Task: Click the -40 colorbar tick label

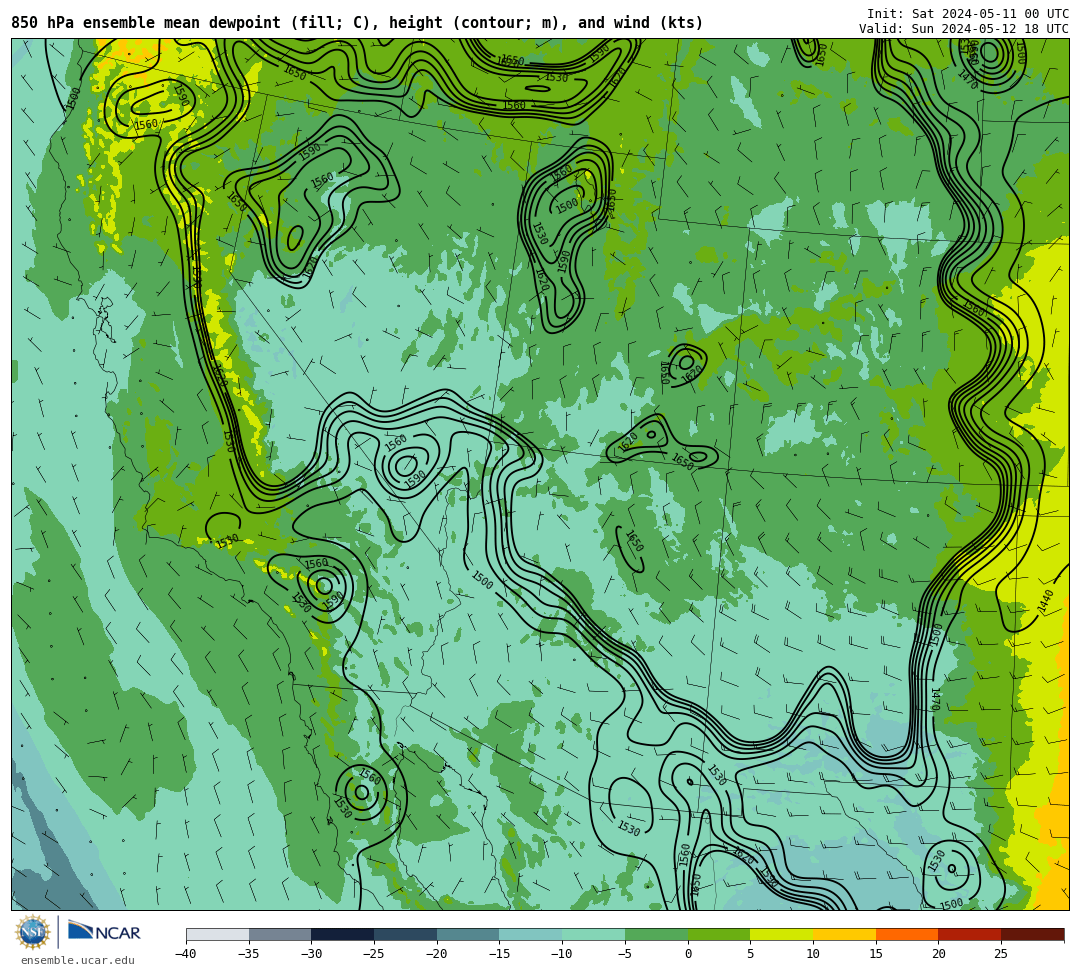Action: point(186,954)
